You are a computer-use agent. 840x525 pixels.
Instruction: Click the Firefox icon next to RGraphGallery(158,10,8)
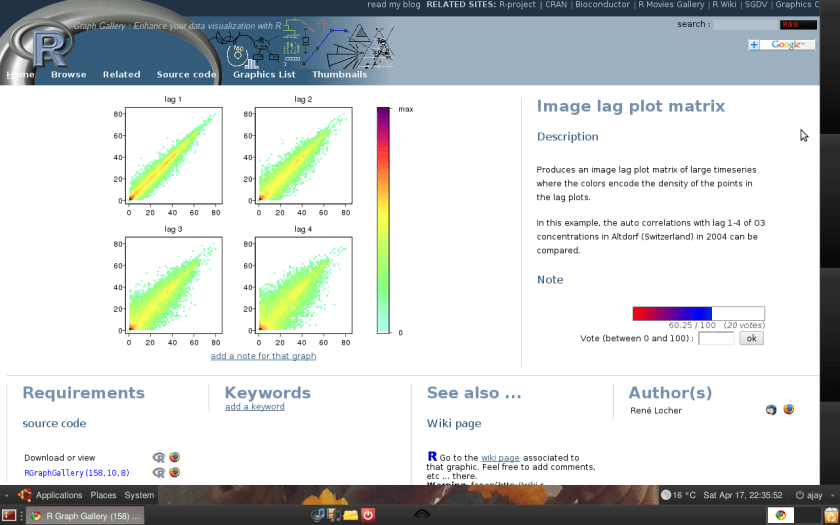tap(175, 472)
